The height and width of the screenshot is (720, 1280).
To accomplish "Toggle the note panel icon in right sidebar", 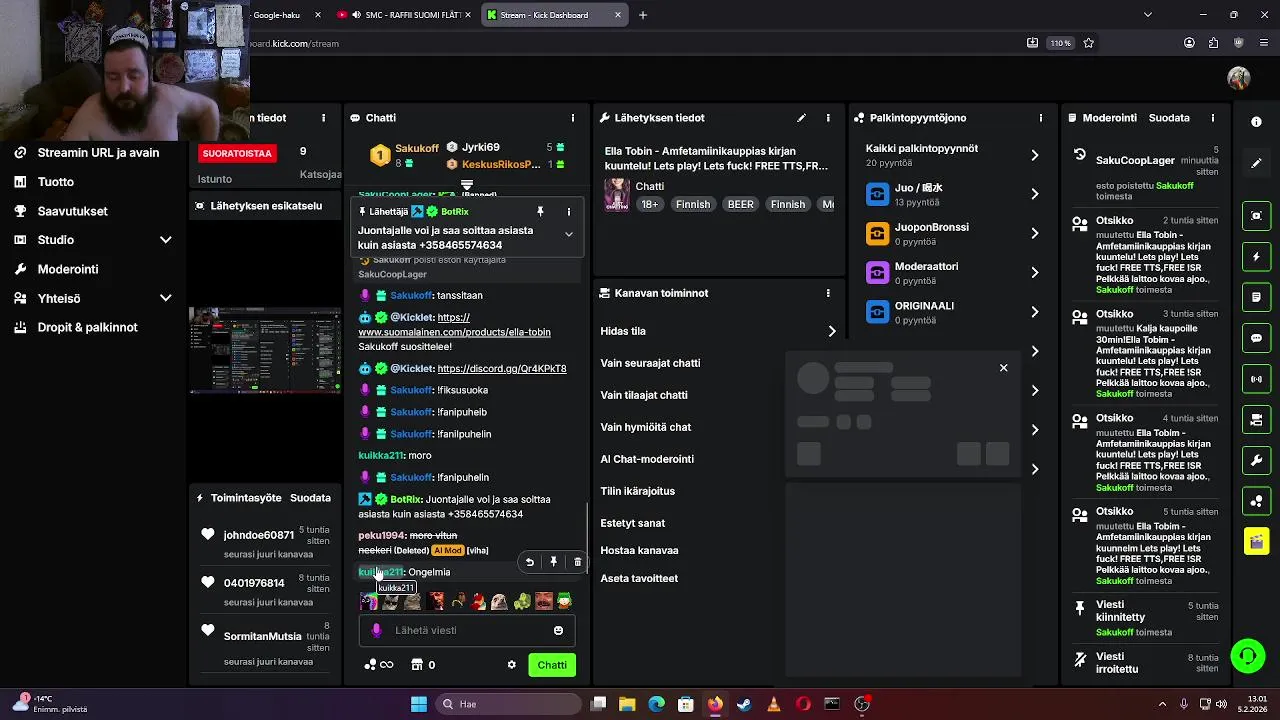I will point(1256,298).
